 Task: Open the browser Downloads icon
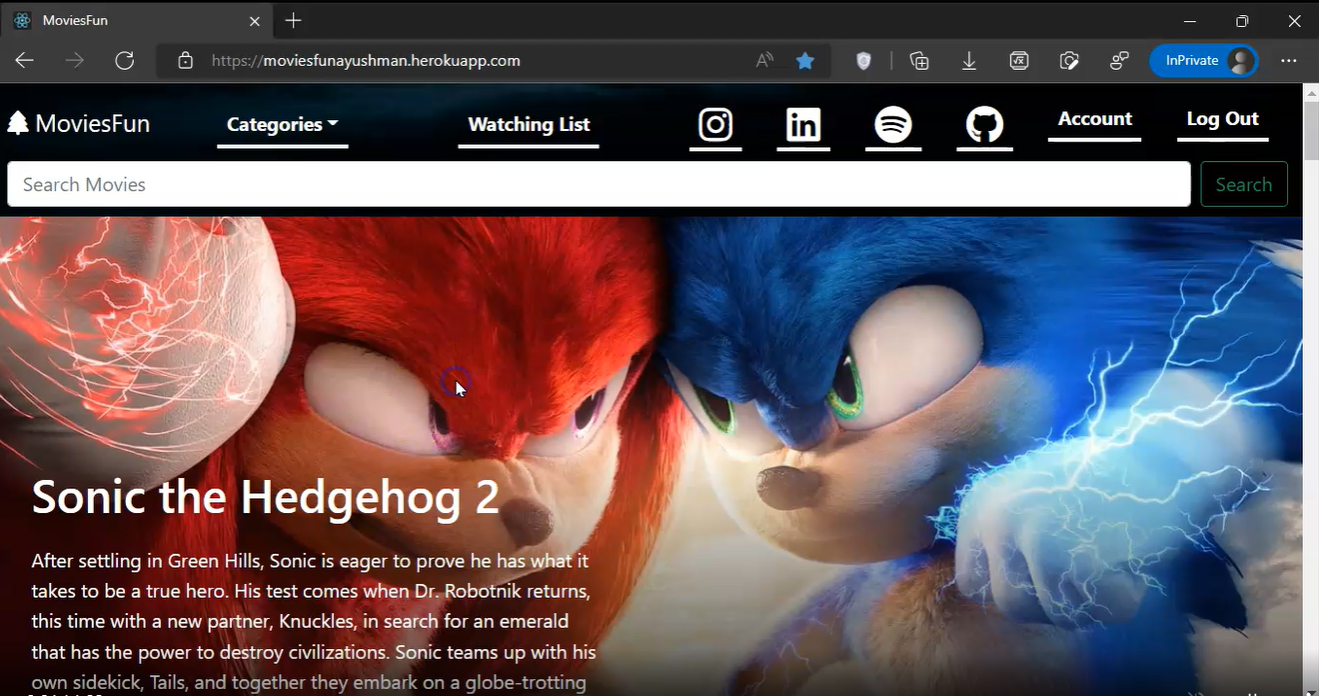[969, 61]
